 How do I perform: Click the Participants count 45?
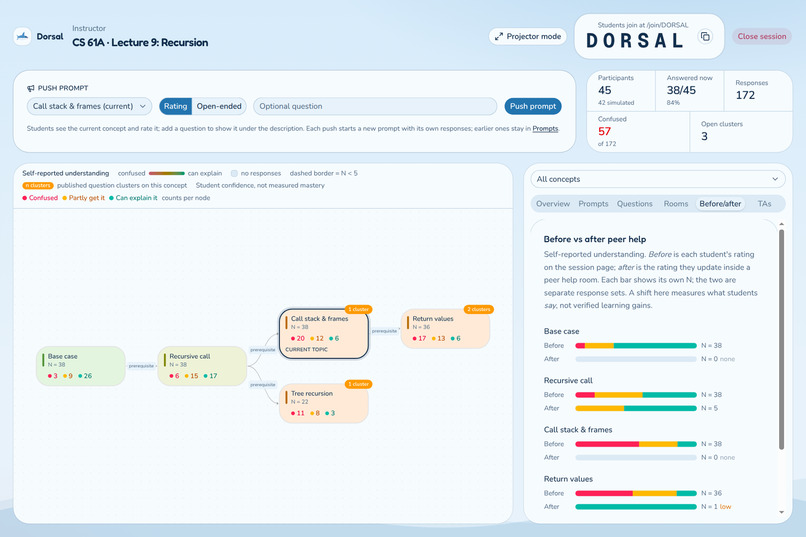[x=604, y=90]
